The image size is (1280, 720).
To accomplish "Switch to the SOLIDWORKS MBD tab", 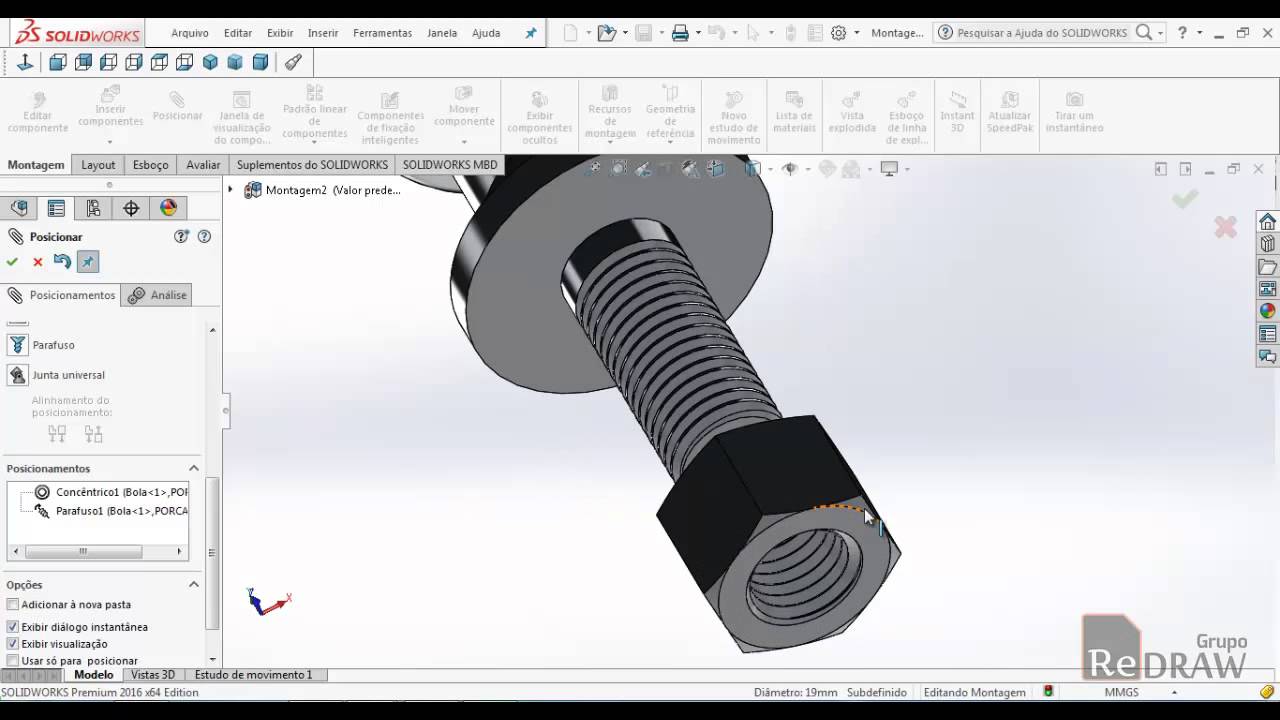I will [450, 165].
